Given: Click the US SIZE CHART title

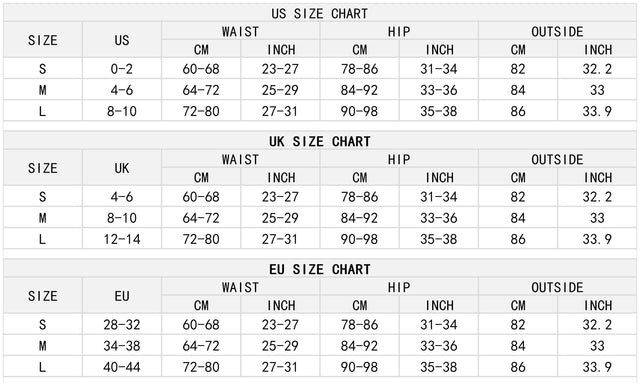Looking at the screenshot, I should (x=320, y=13).
